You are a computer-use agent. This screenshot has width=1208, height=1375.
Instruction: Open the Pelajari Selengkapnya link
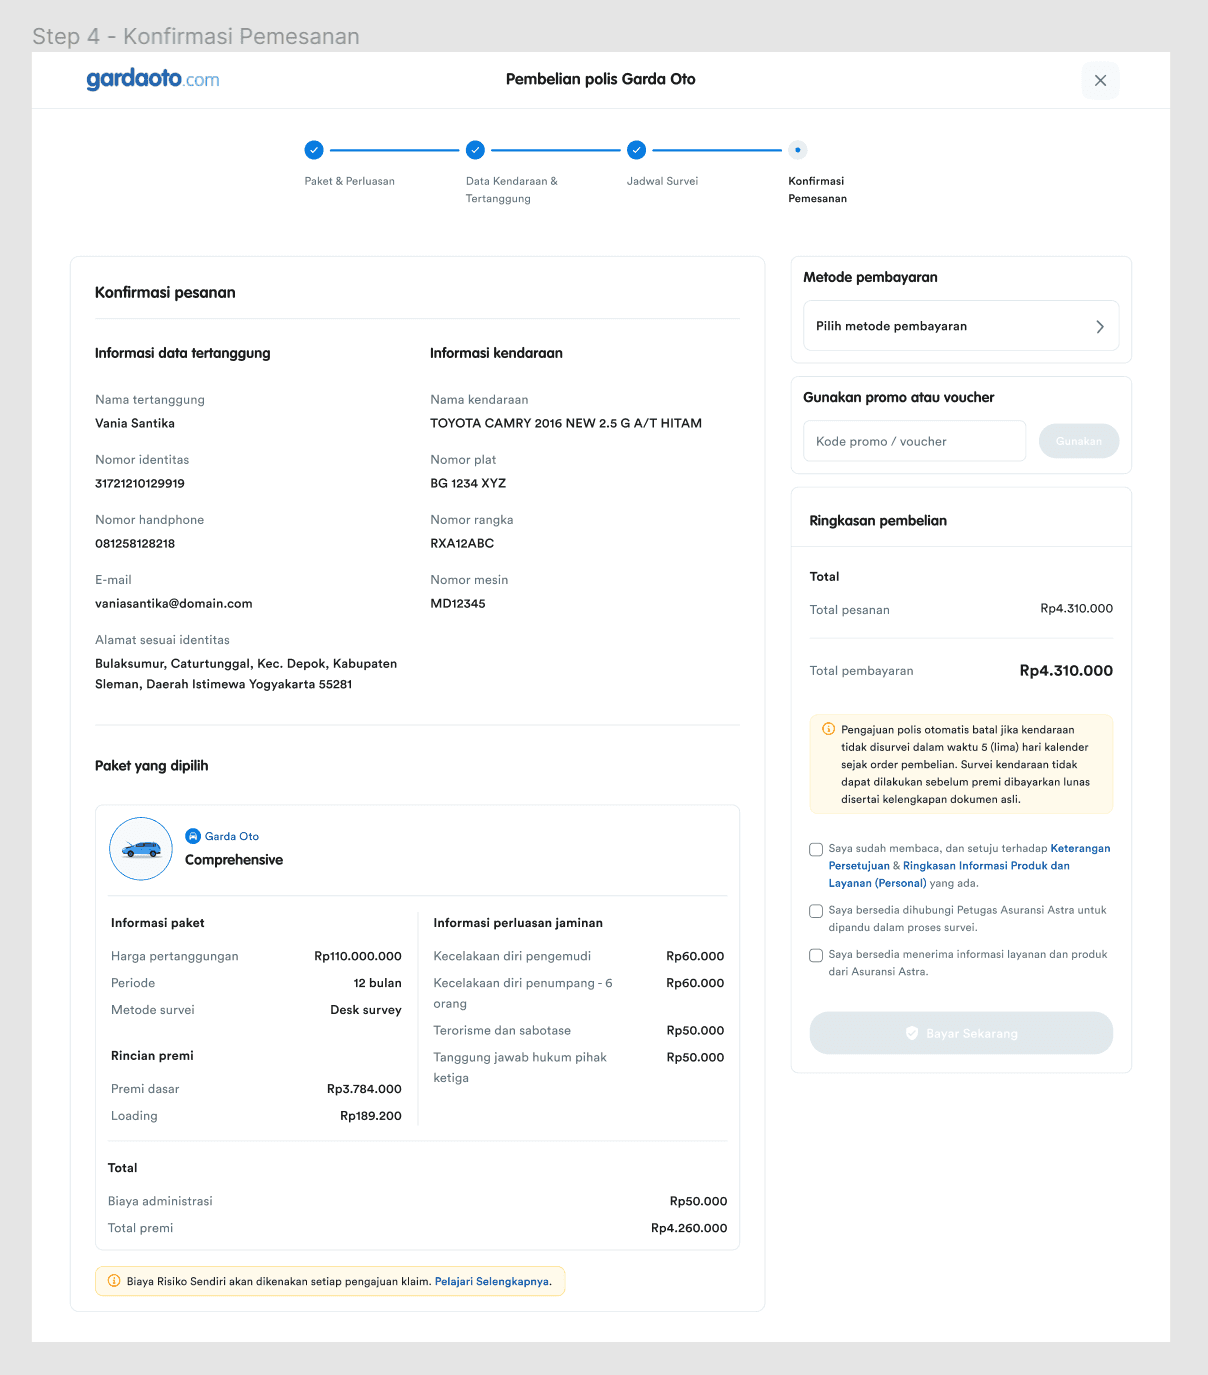[x=491, y=1281]
